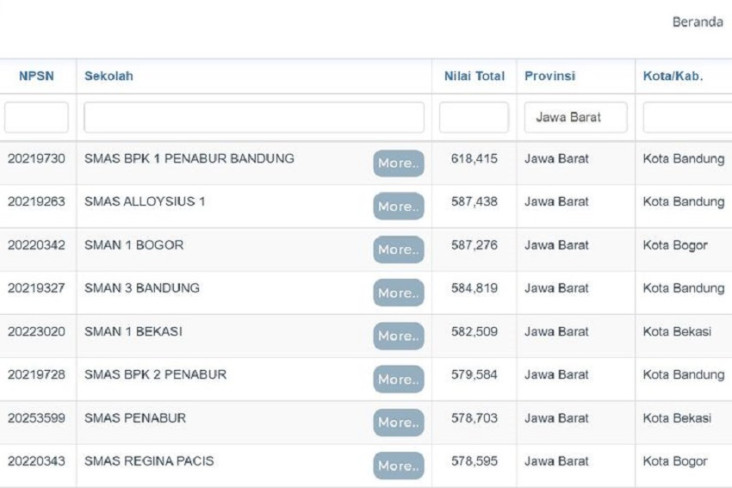
Task: Select NPSN 20220343
Action: point(36,461)
